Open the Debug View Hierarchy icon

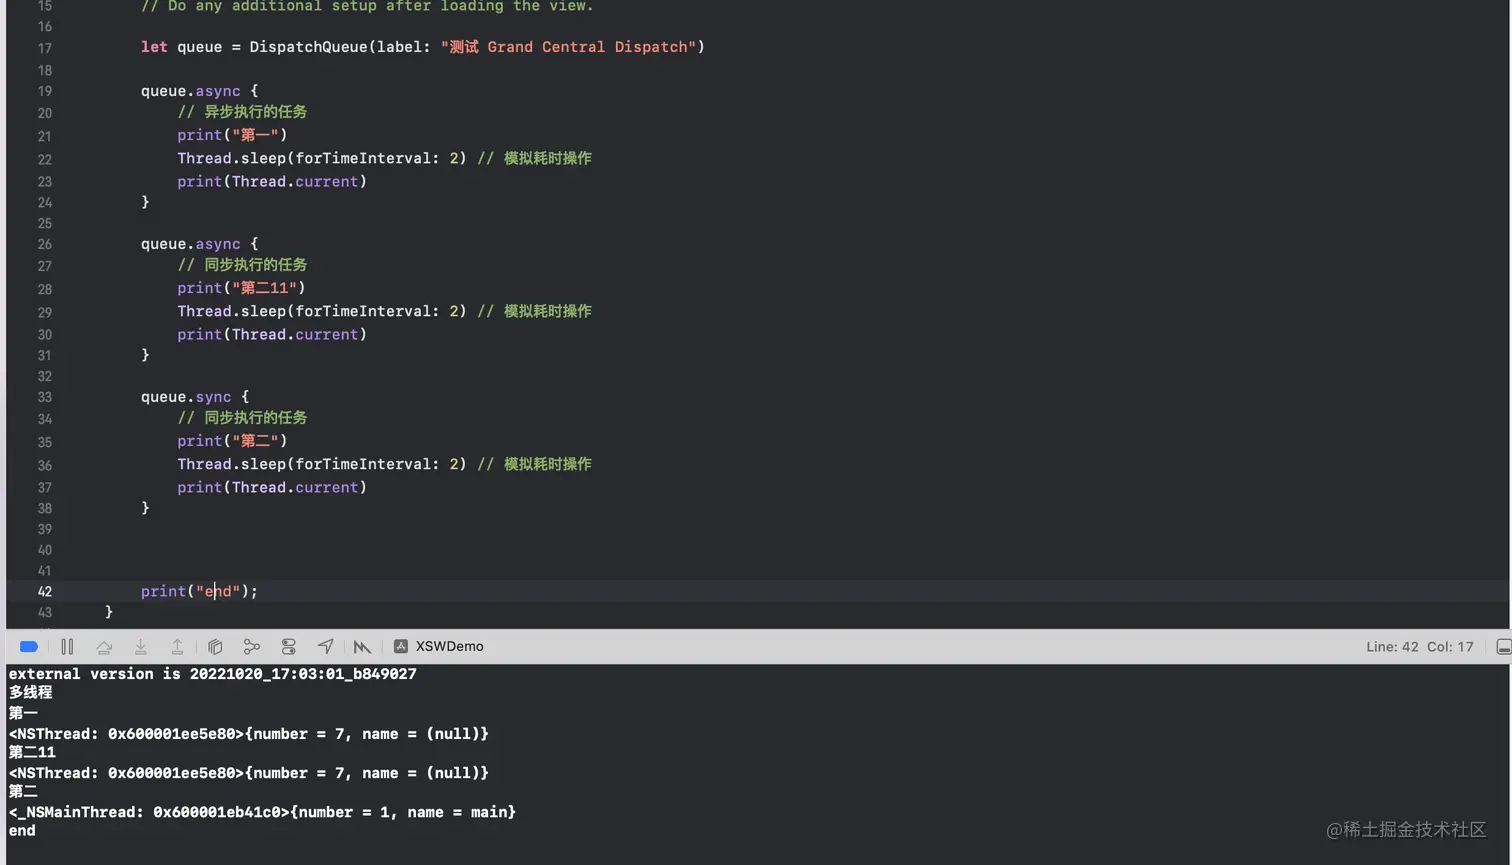(215, 647)
